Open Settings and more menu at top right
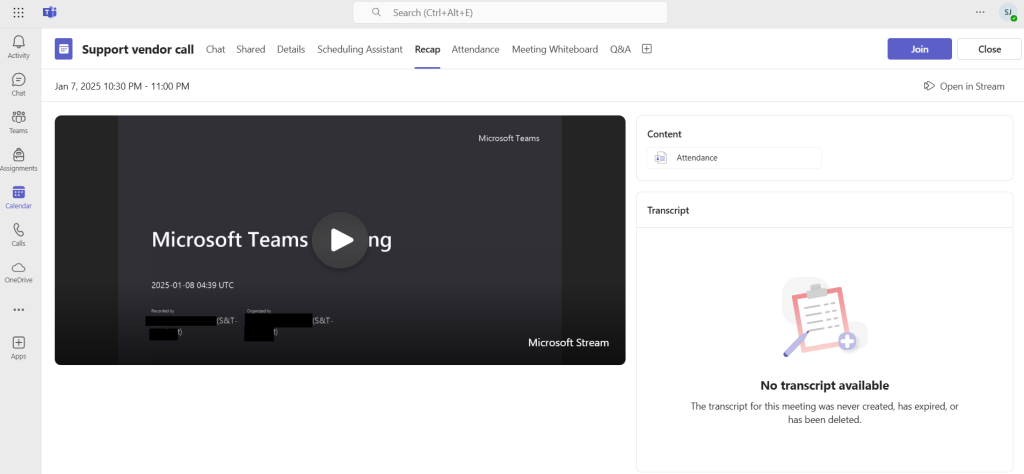The height and width of the screenshot is (474, 1024). click(980, 12)
